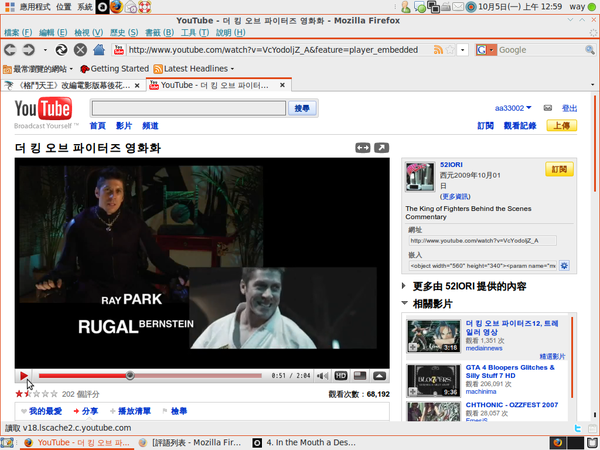Click the red play button on the player
600x450 pixels.
[x=24, y=376]
